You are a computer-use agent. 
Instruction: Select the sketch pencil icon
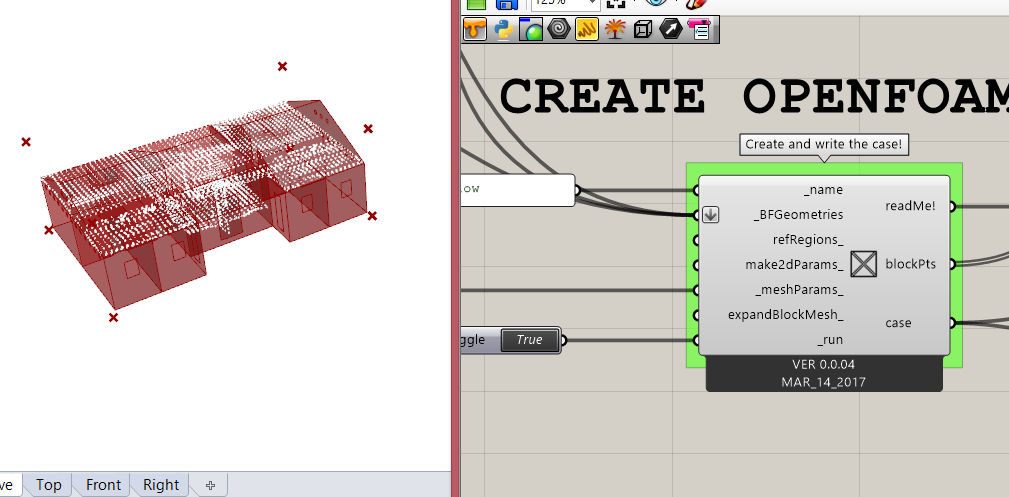point(696,3)
